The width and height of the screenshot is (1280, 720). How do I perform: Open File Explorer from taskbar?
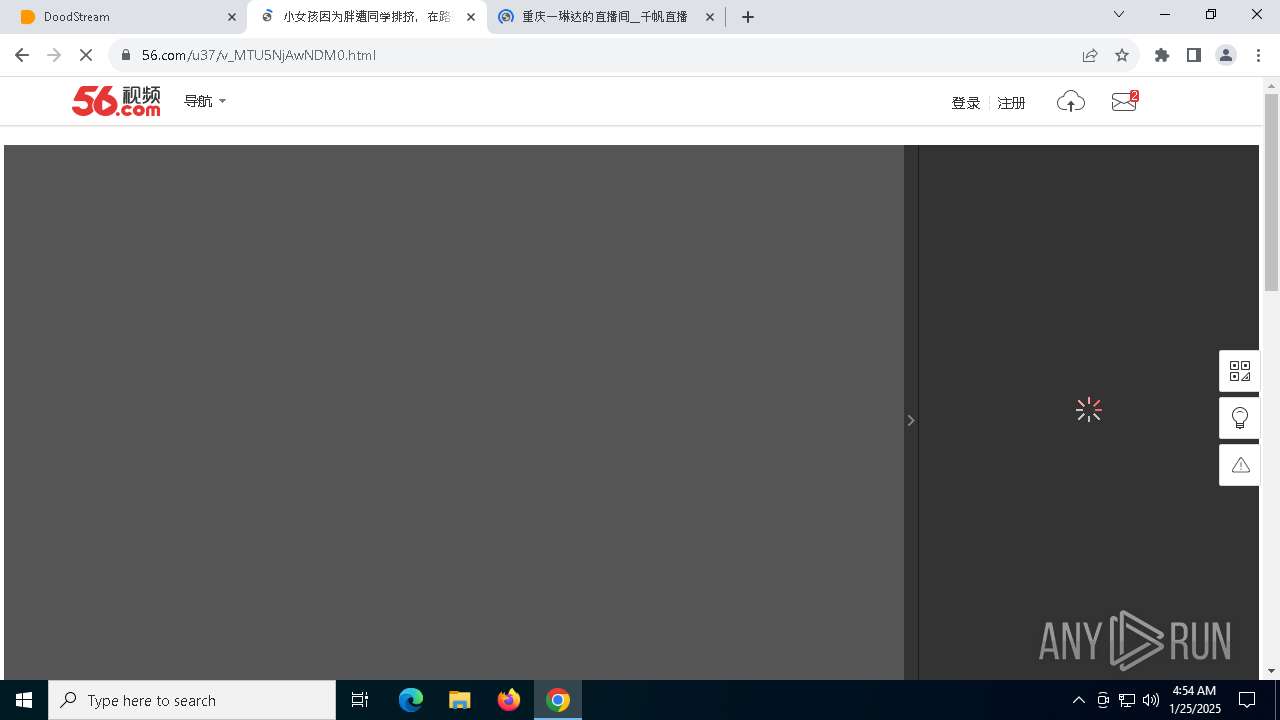coord(460,700)
